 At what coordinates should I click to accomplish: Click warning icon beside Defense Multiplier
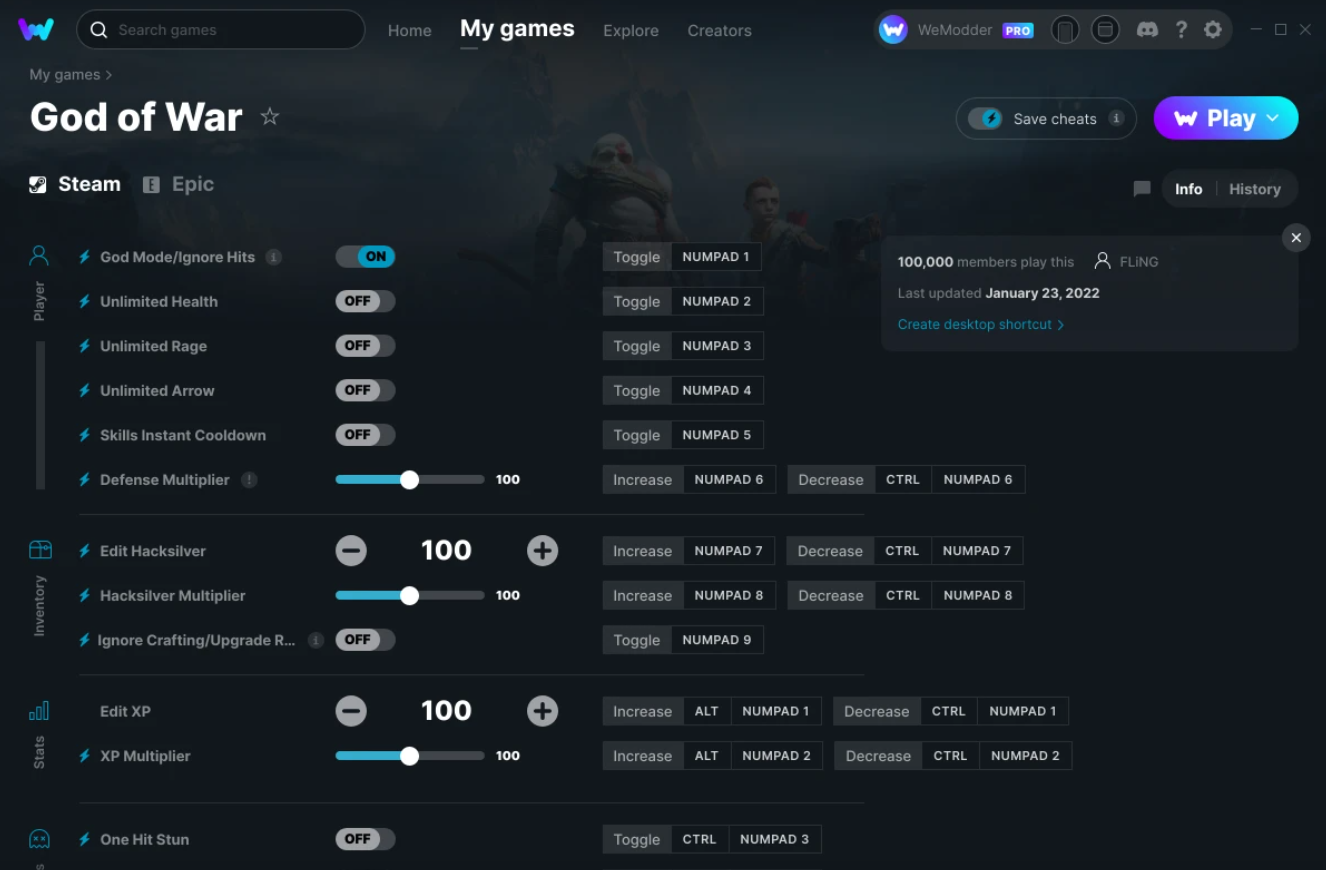[x=249, y=480]
